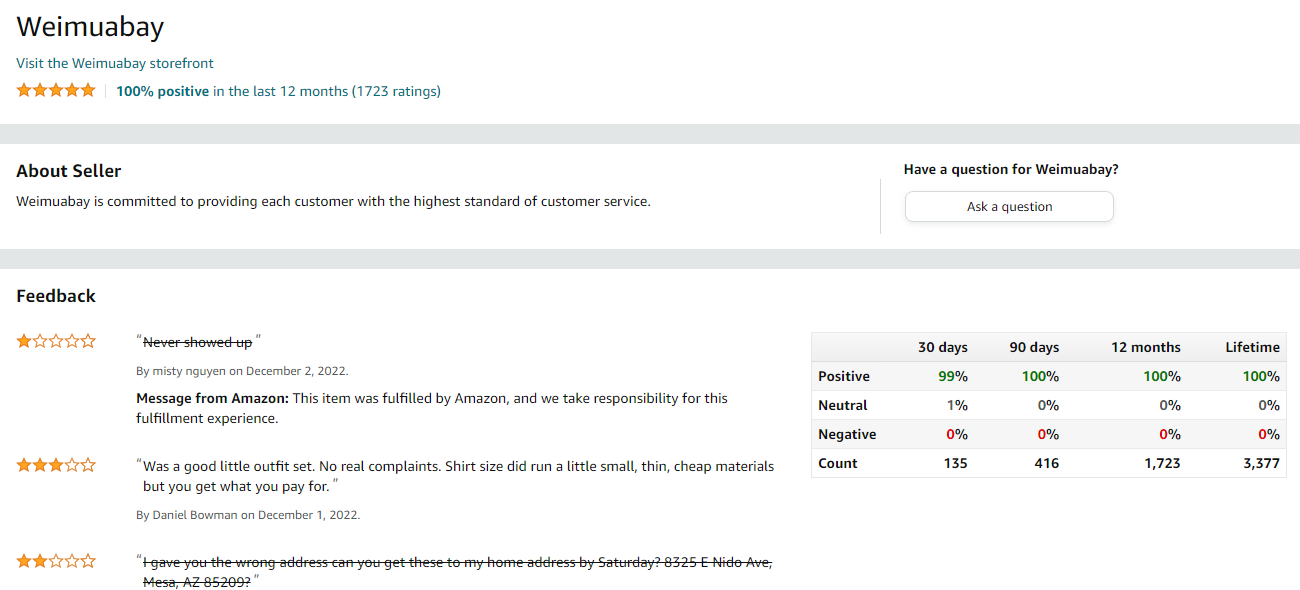Click the 100% positive rating link

pyautogui.click(x=163, y=91)
